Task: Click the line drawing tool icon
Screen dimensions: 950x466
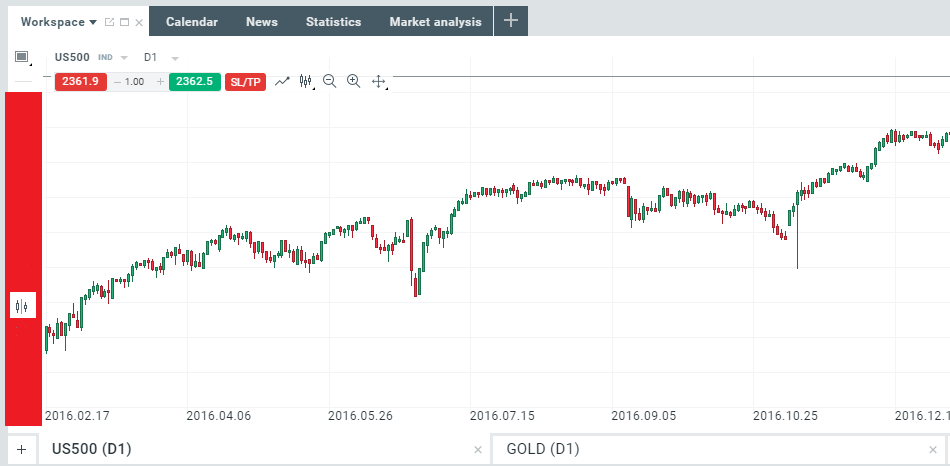Action: click(282, 81)
